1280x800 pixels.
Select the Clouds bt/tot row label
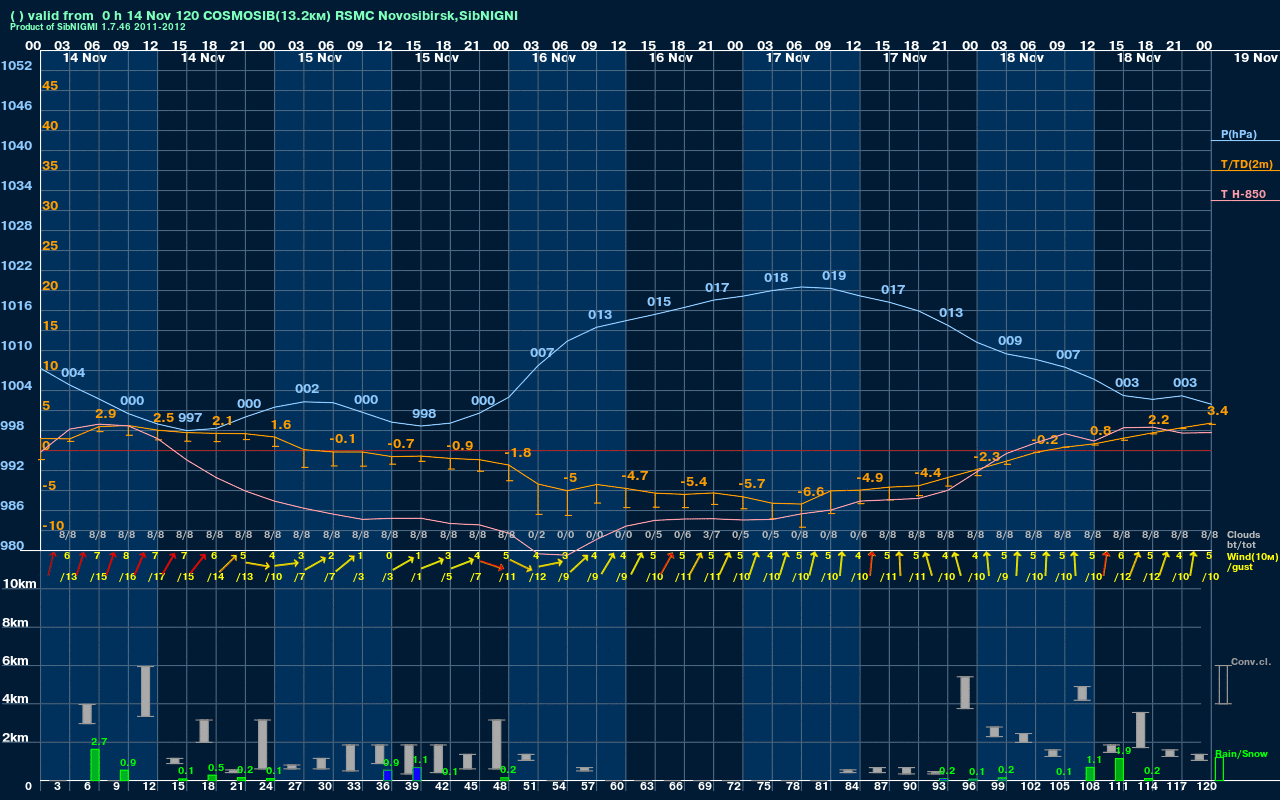[x=1243, y=539]
